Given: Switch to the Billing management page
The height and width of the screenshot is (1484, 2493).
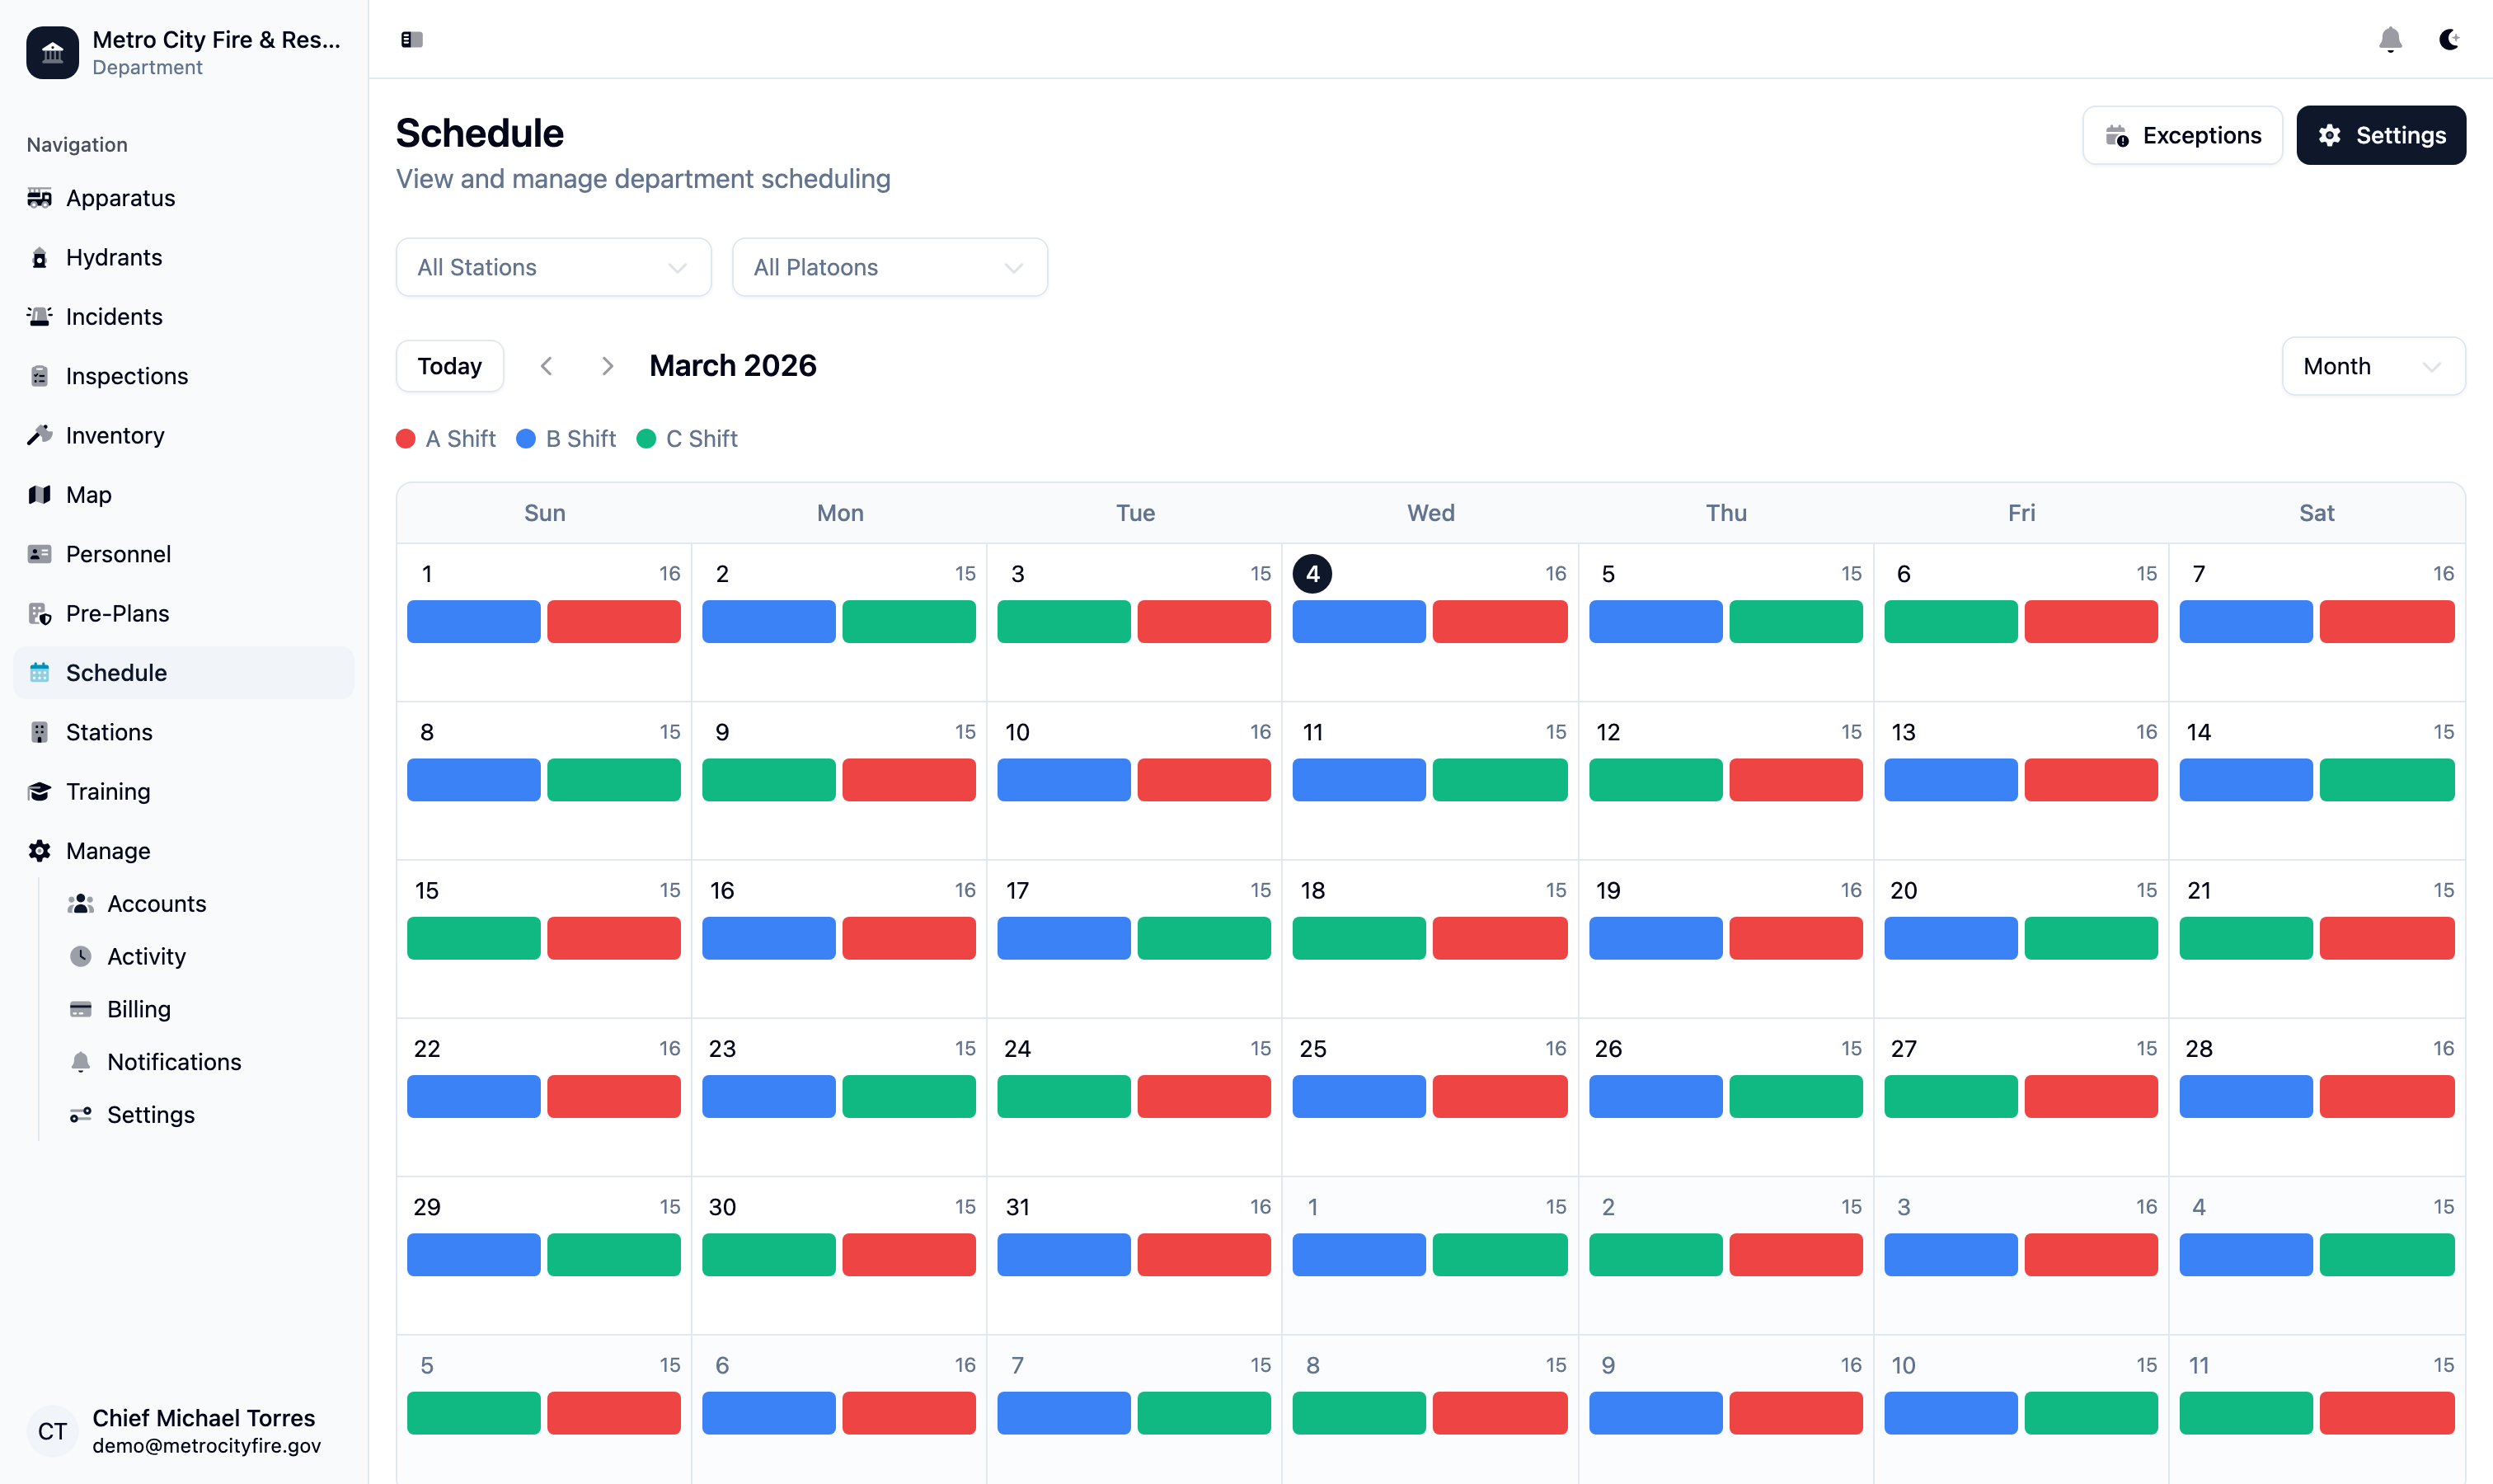Looking at the screenshot, I should (x=139, y=1009).
